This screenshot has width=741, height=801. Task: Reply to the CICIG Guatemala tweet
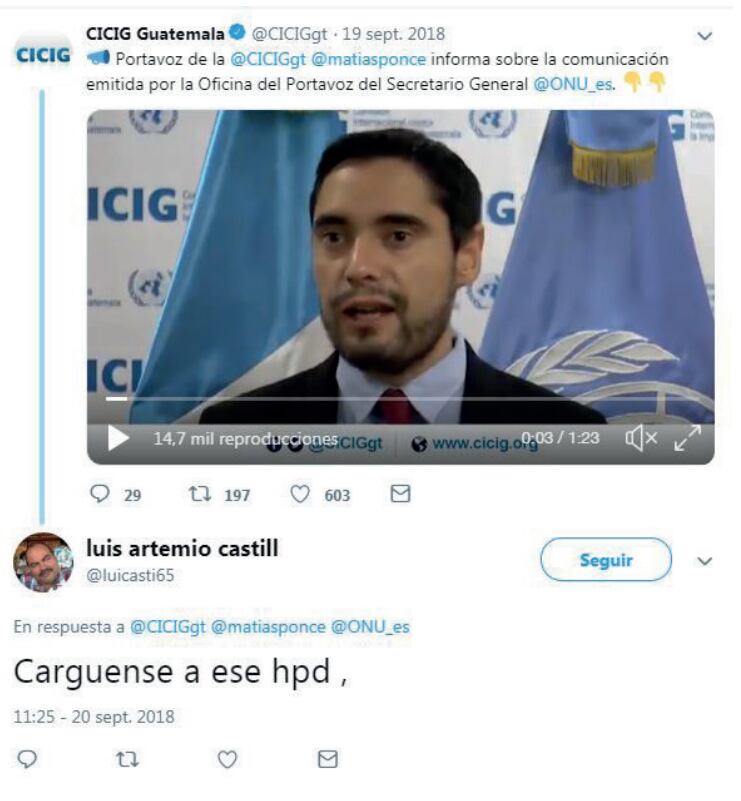(x=100, y=494)
